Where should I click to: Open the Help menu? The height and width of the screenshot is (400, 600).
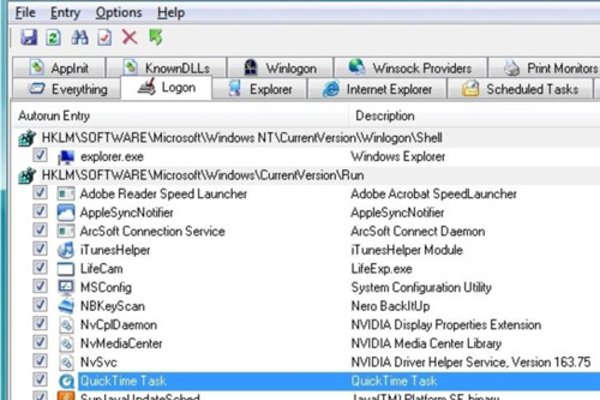click(171, 13)
